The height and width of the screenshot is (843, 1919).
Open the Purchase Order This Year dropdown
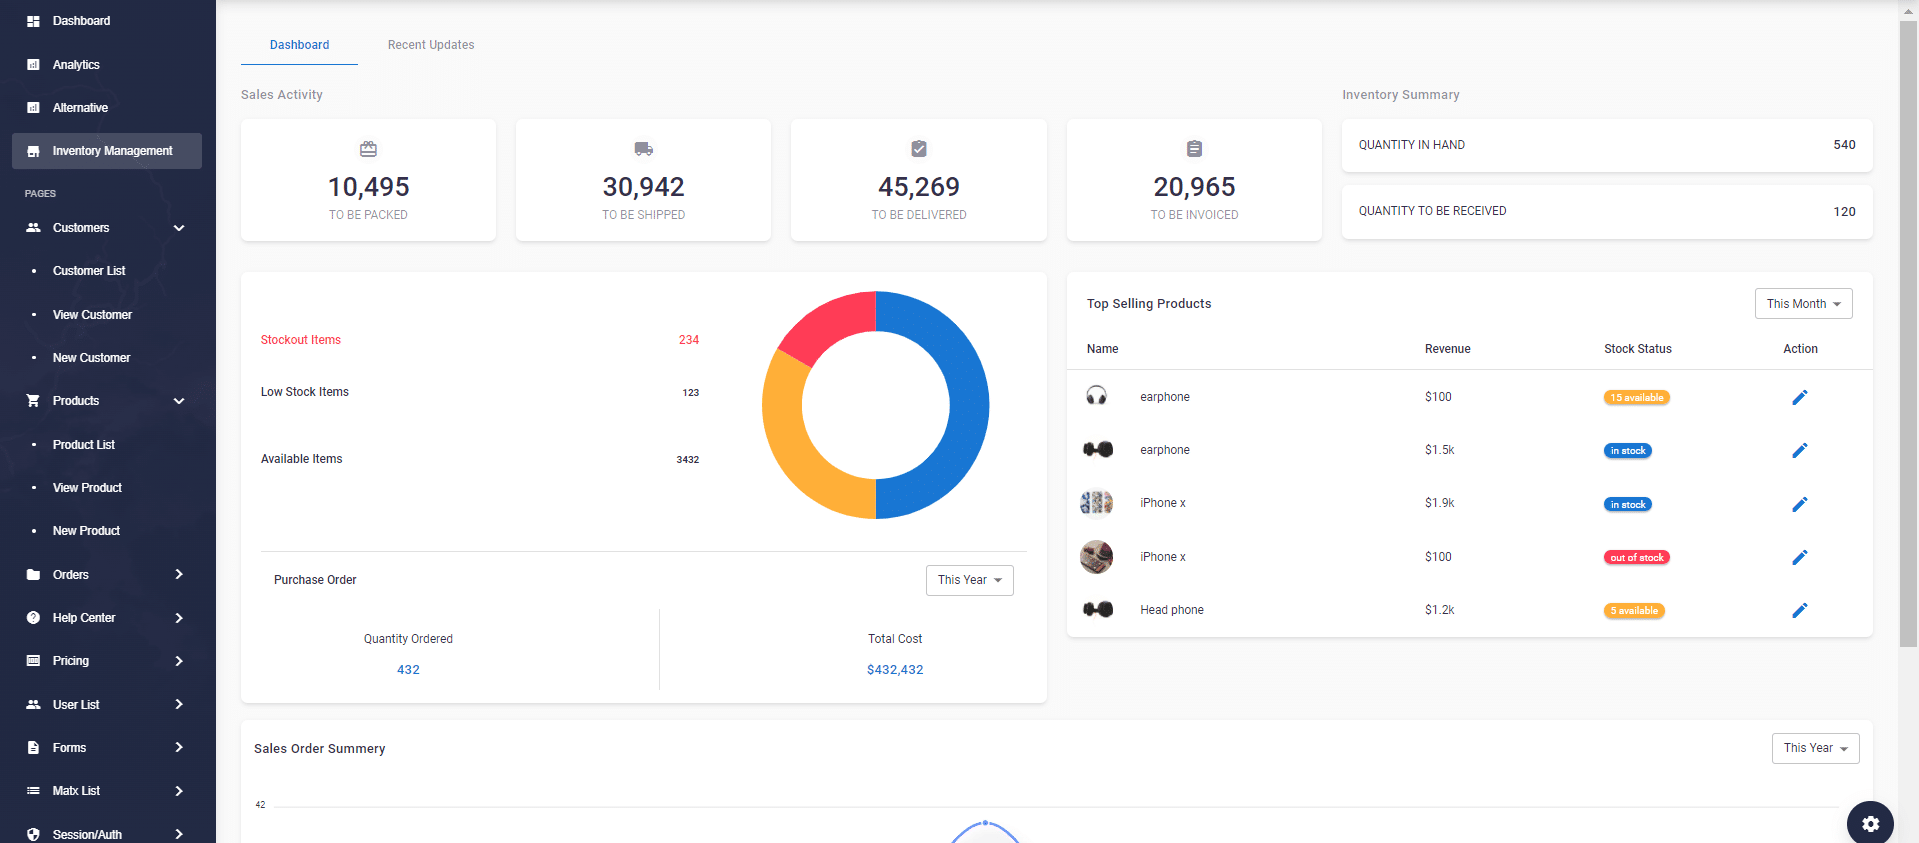[x=969, y=580]
